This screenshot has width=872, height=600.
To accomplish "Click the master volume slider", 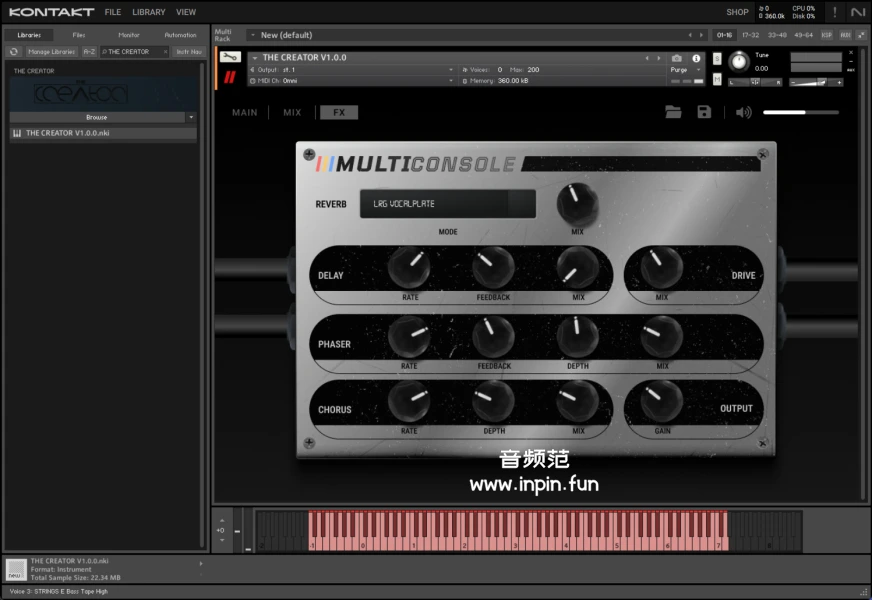I will click(x=800, y=113).
